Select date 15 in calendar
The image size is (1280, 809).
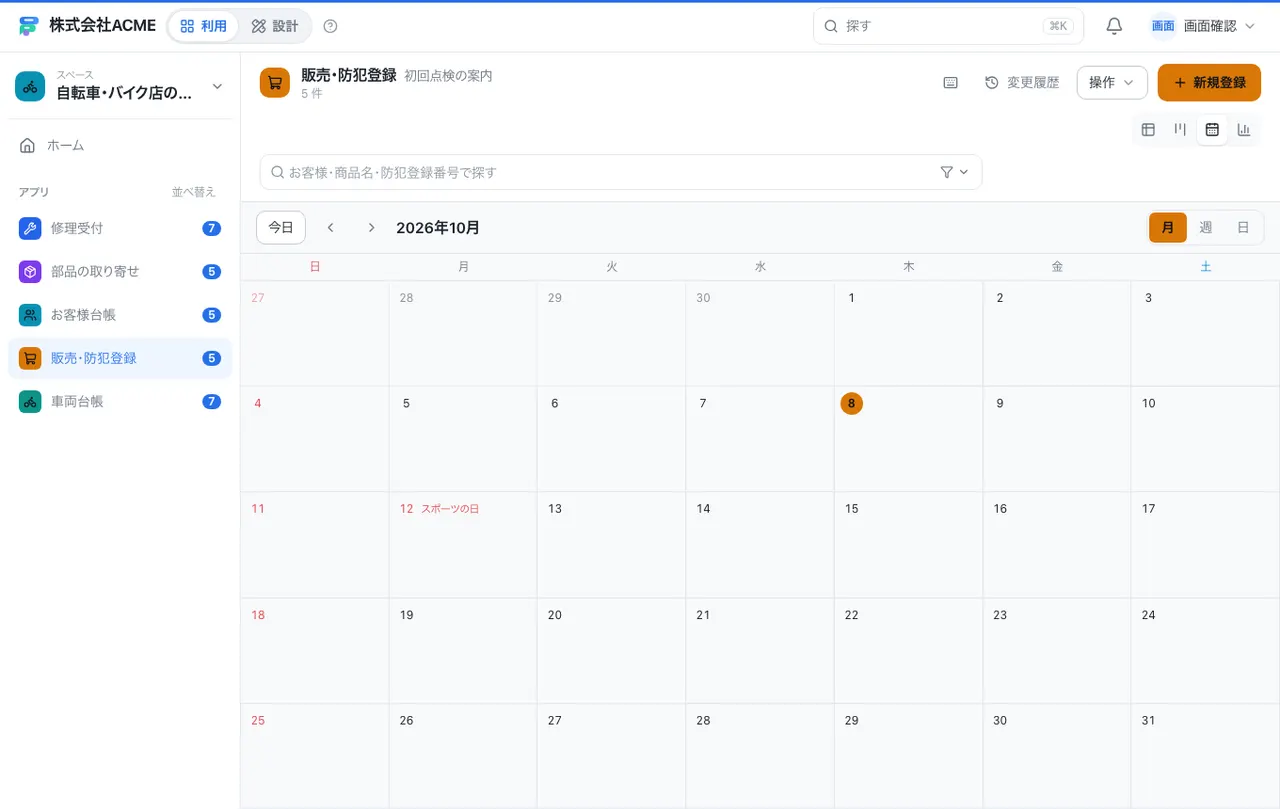coord(852,509)
